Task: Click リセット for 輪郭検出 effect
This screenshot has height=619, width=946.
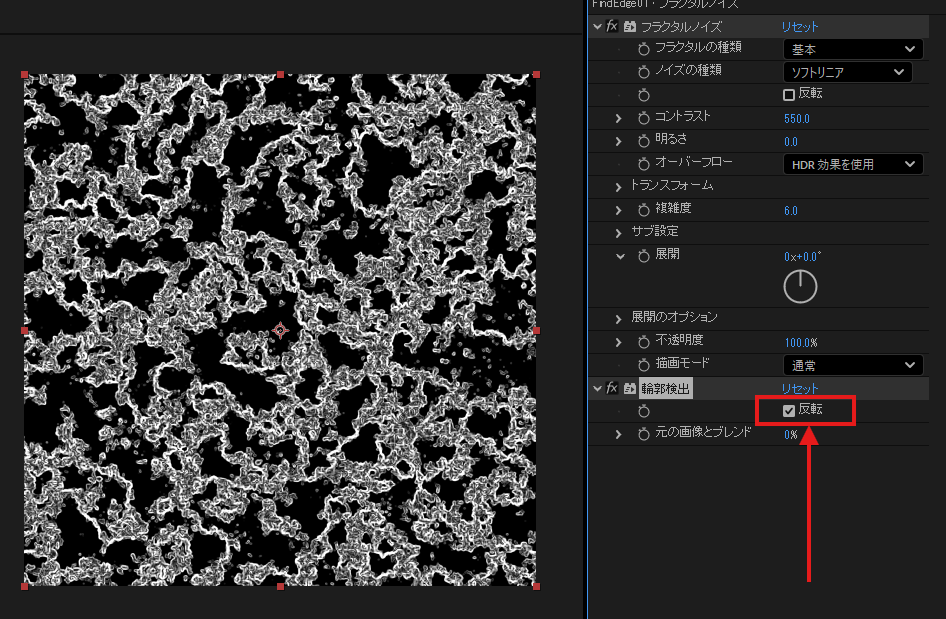Action: 799,388
